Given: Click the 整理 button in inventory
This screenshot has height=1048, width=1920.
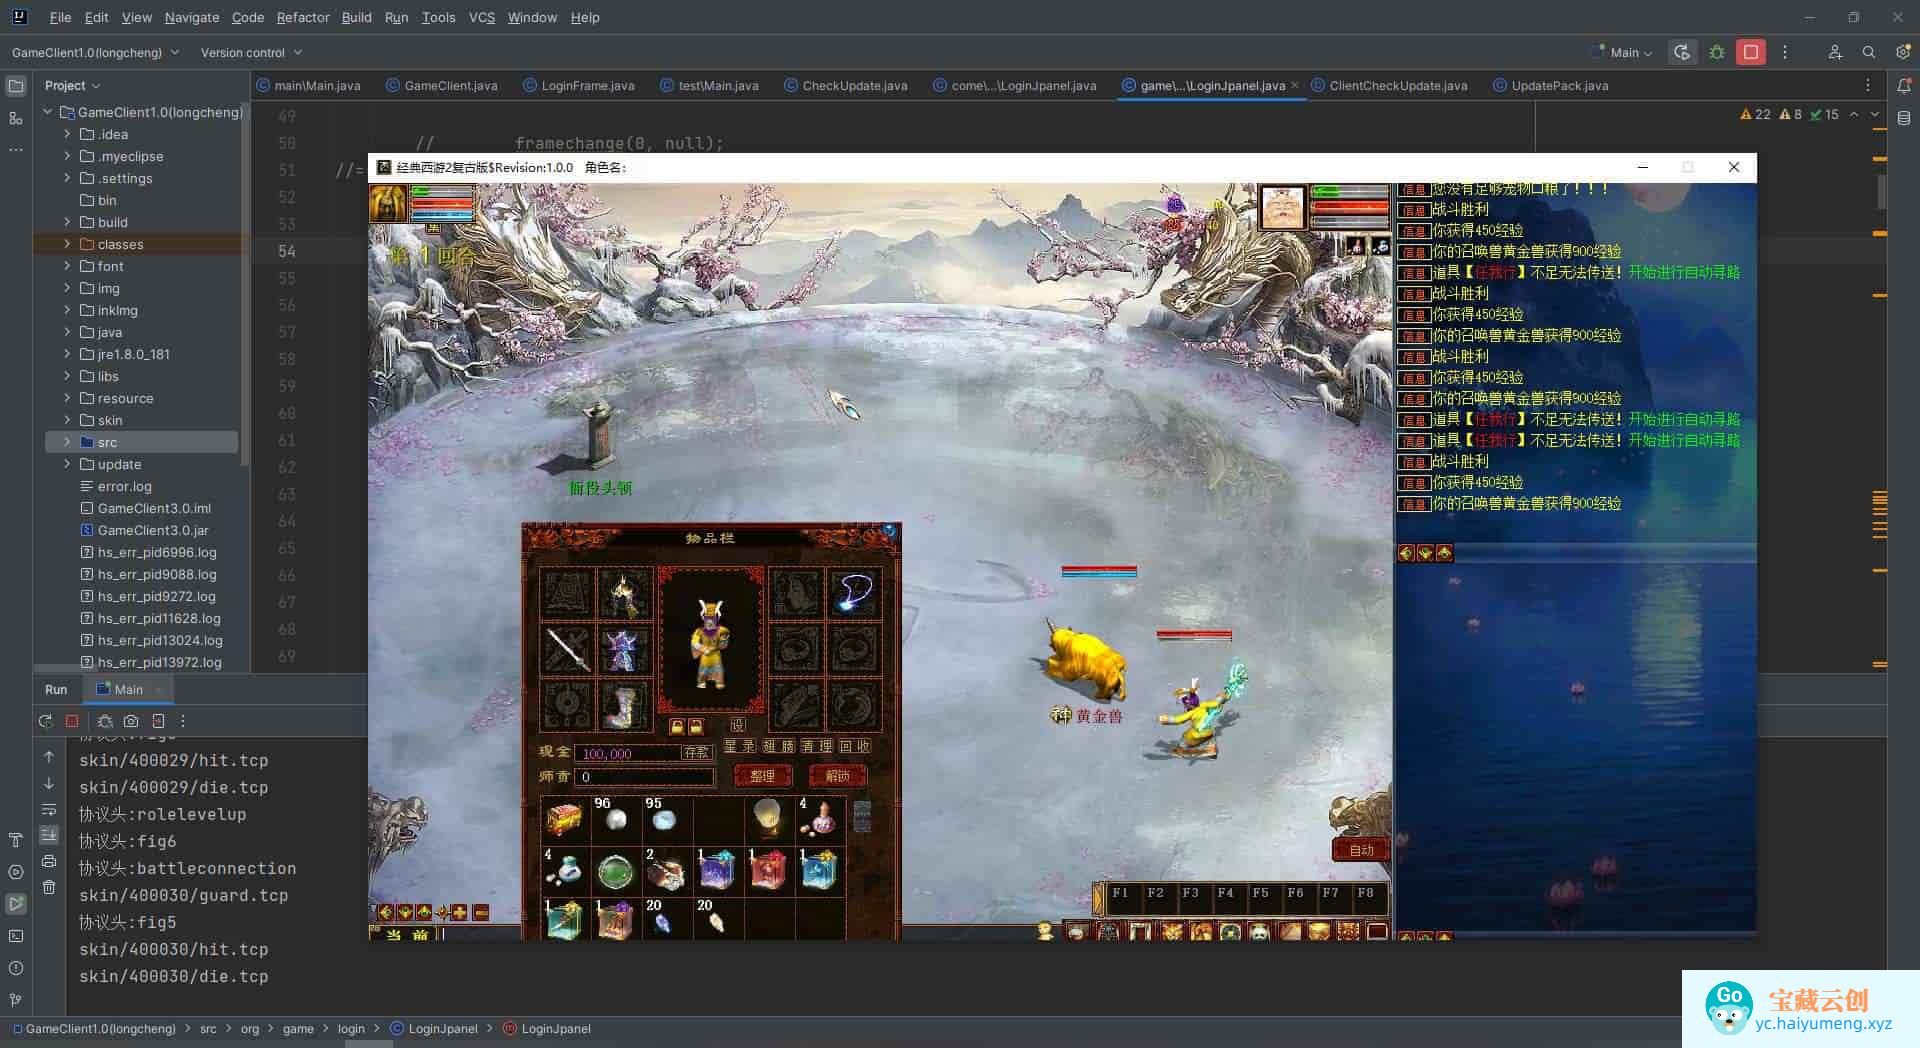Looking at the screenshot, I should (x=762, y=776).
